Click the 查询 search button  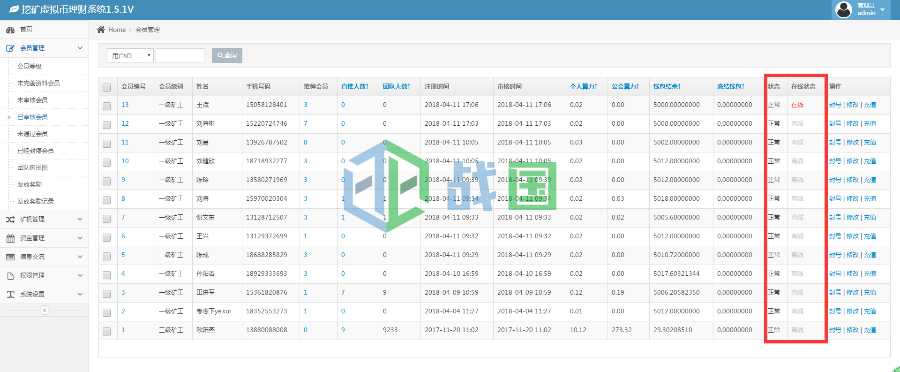click(227, 56)
